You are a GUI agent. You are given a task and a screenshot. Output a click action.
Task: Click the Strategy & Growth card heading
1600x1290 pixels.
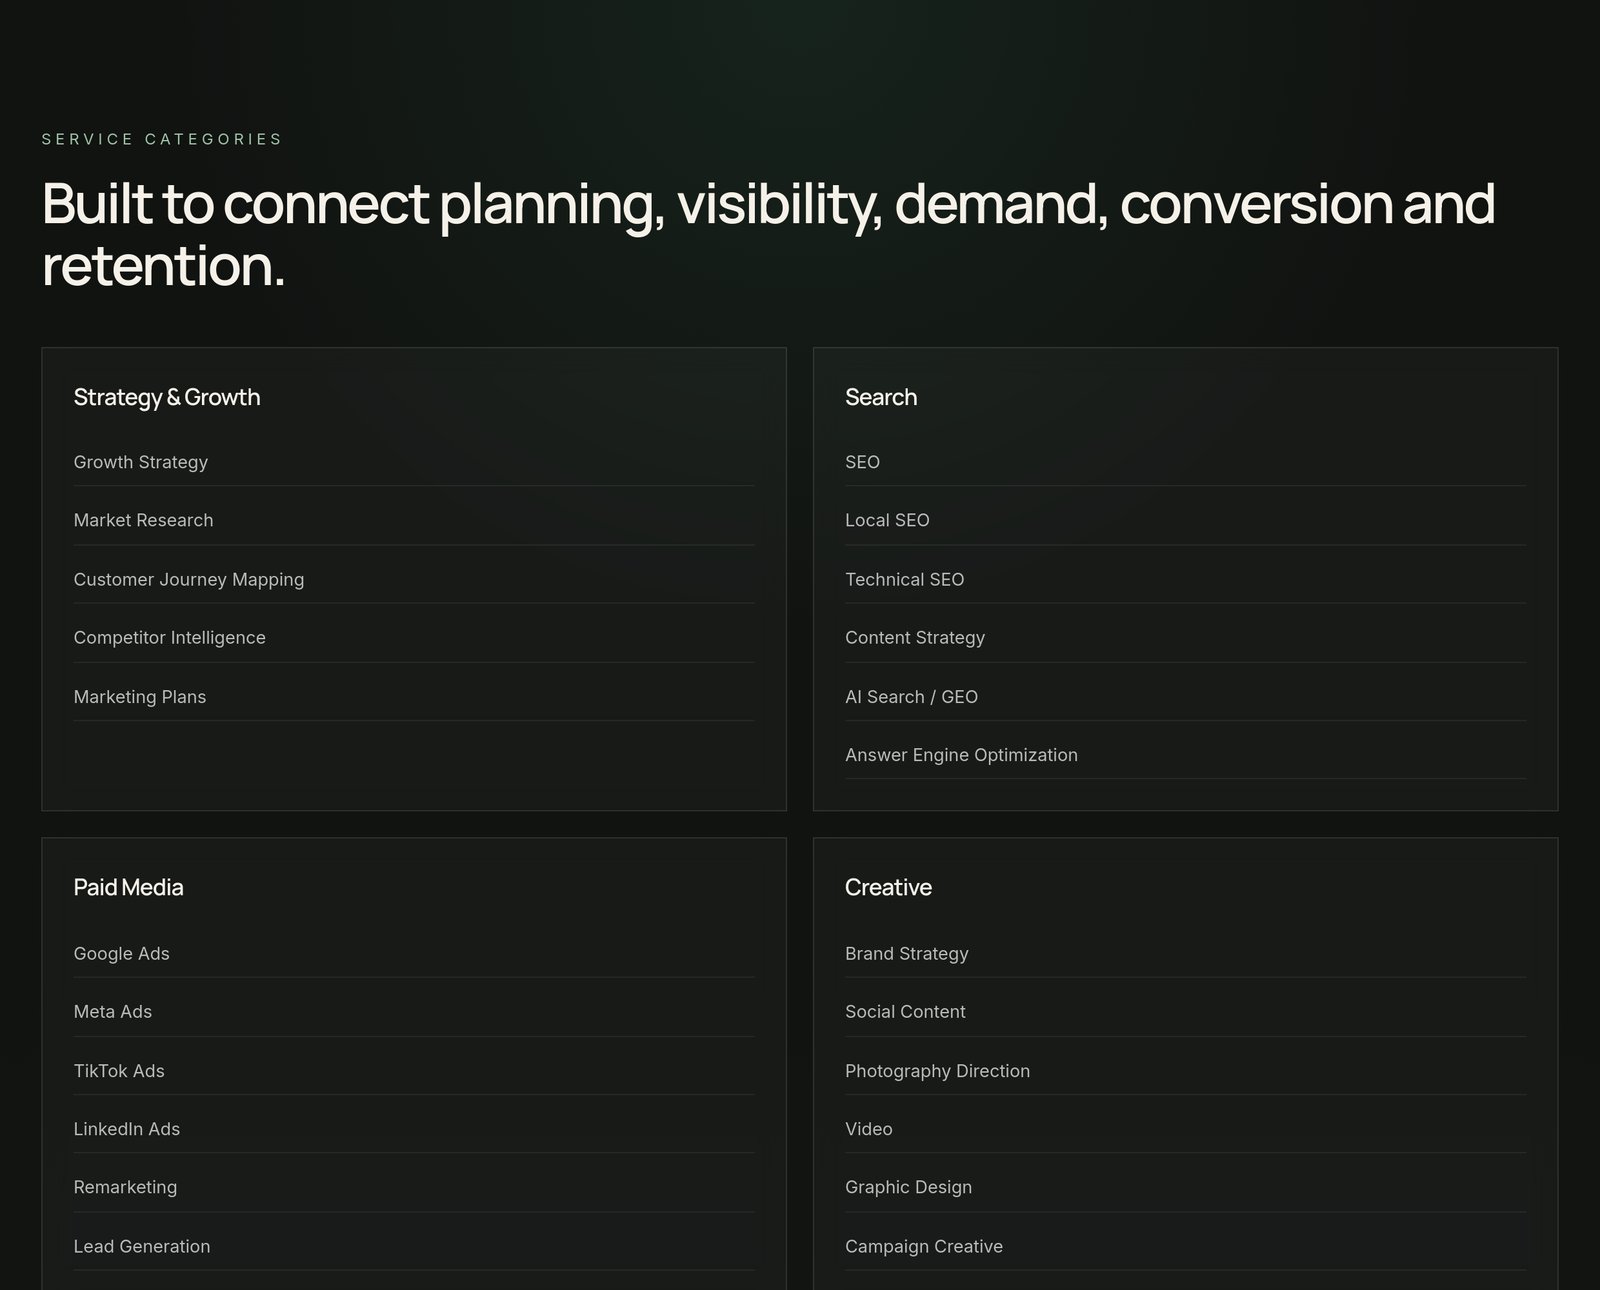coord(167,397)
